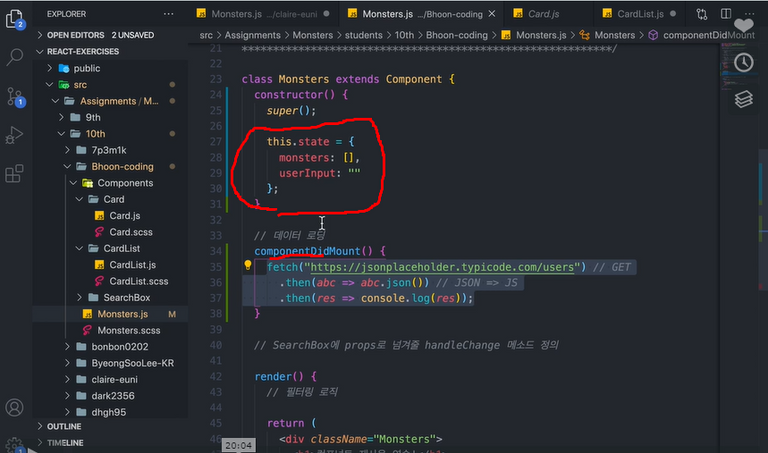
Task: Open Monsters.scss file
Action: (110, 331)
